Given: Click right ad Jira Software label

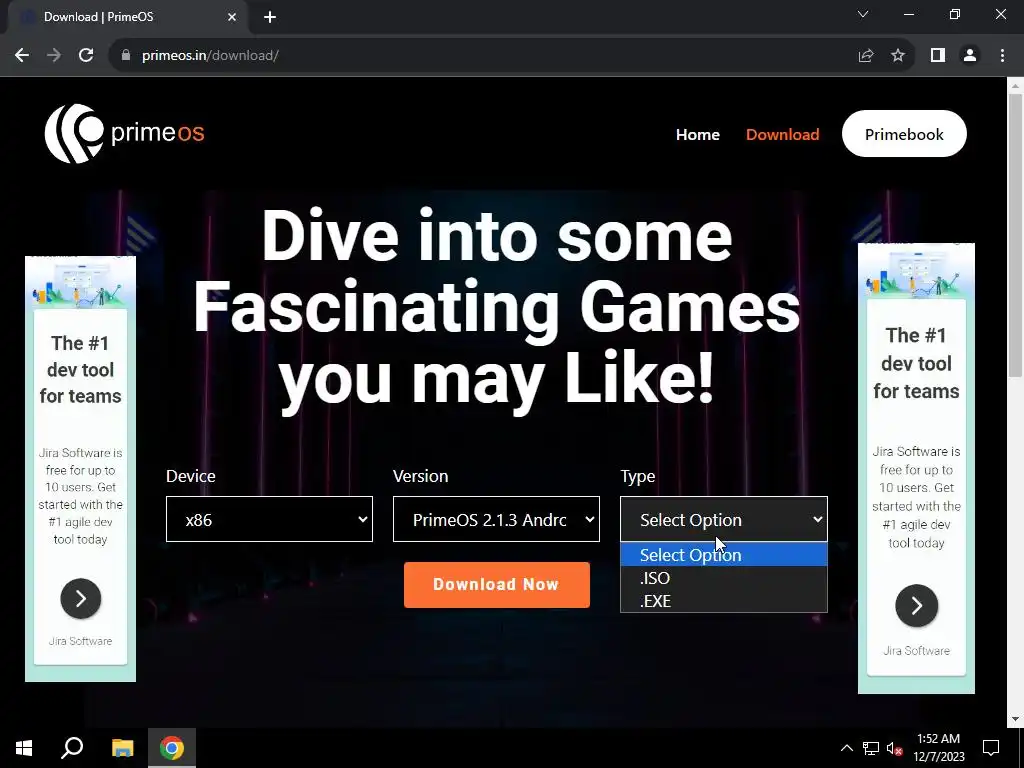Looking at the screenshot, I should (916, 650).
